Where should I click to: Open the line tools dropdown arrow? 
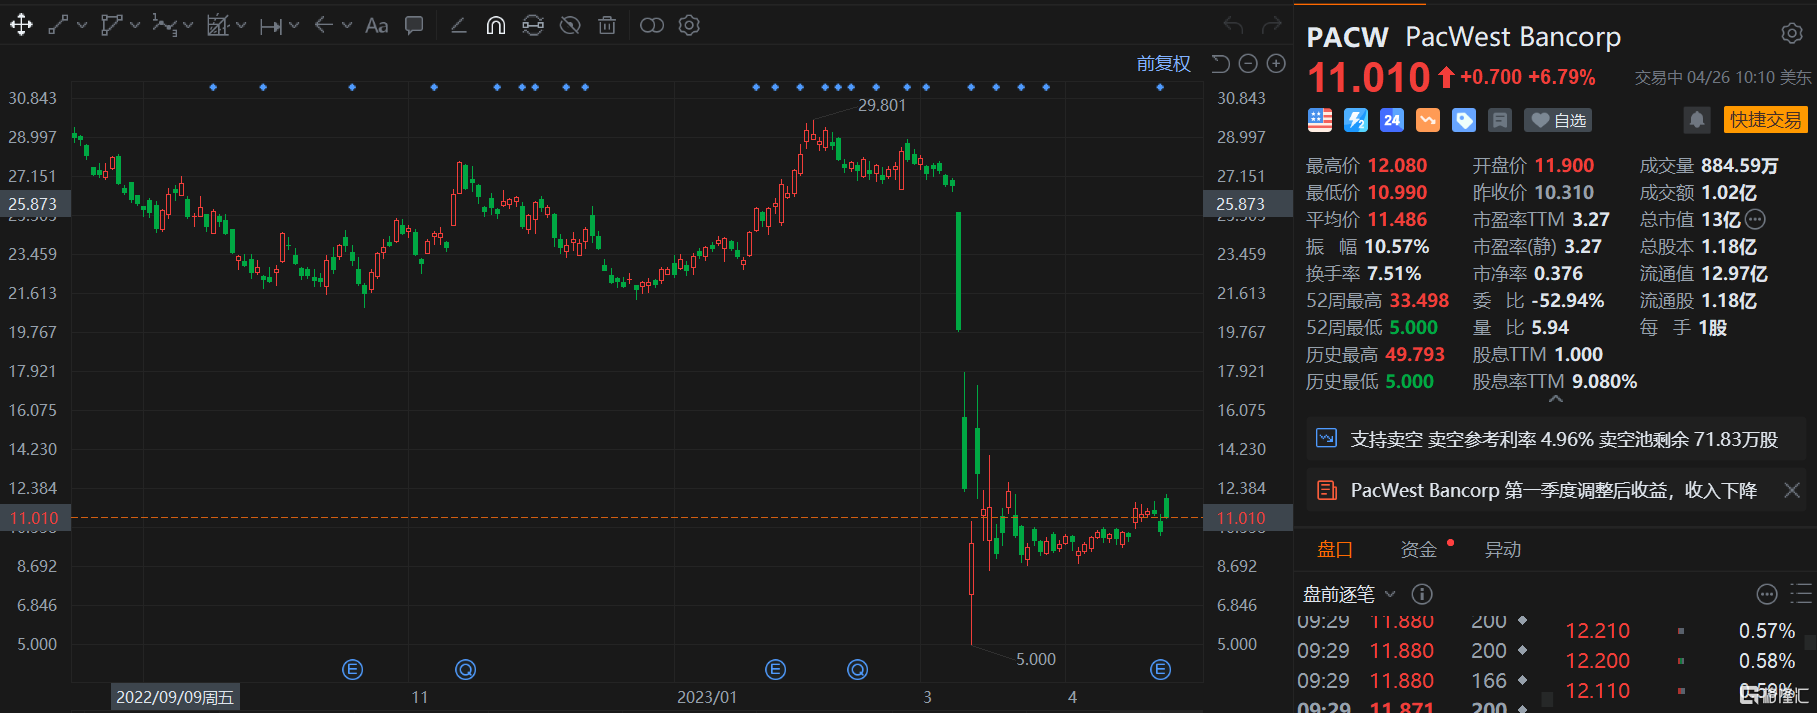(82, 25)
